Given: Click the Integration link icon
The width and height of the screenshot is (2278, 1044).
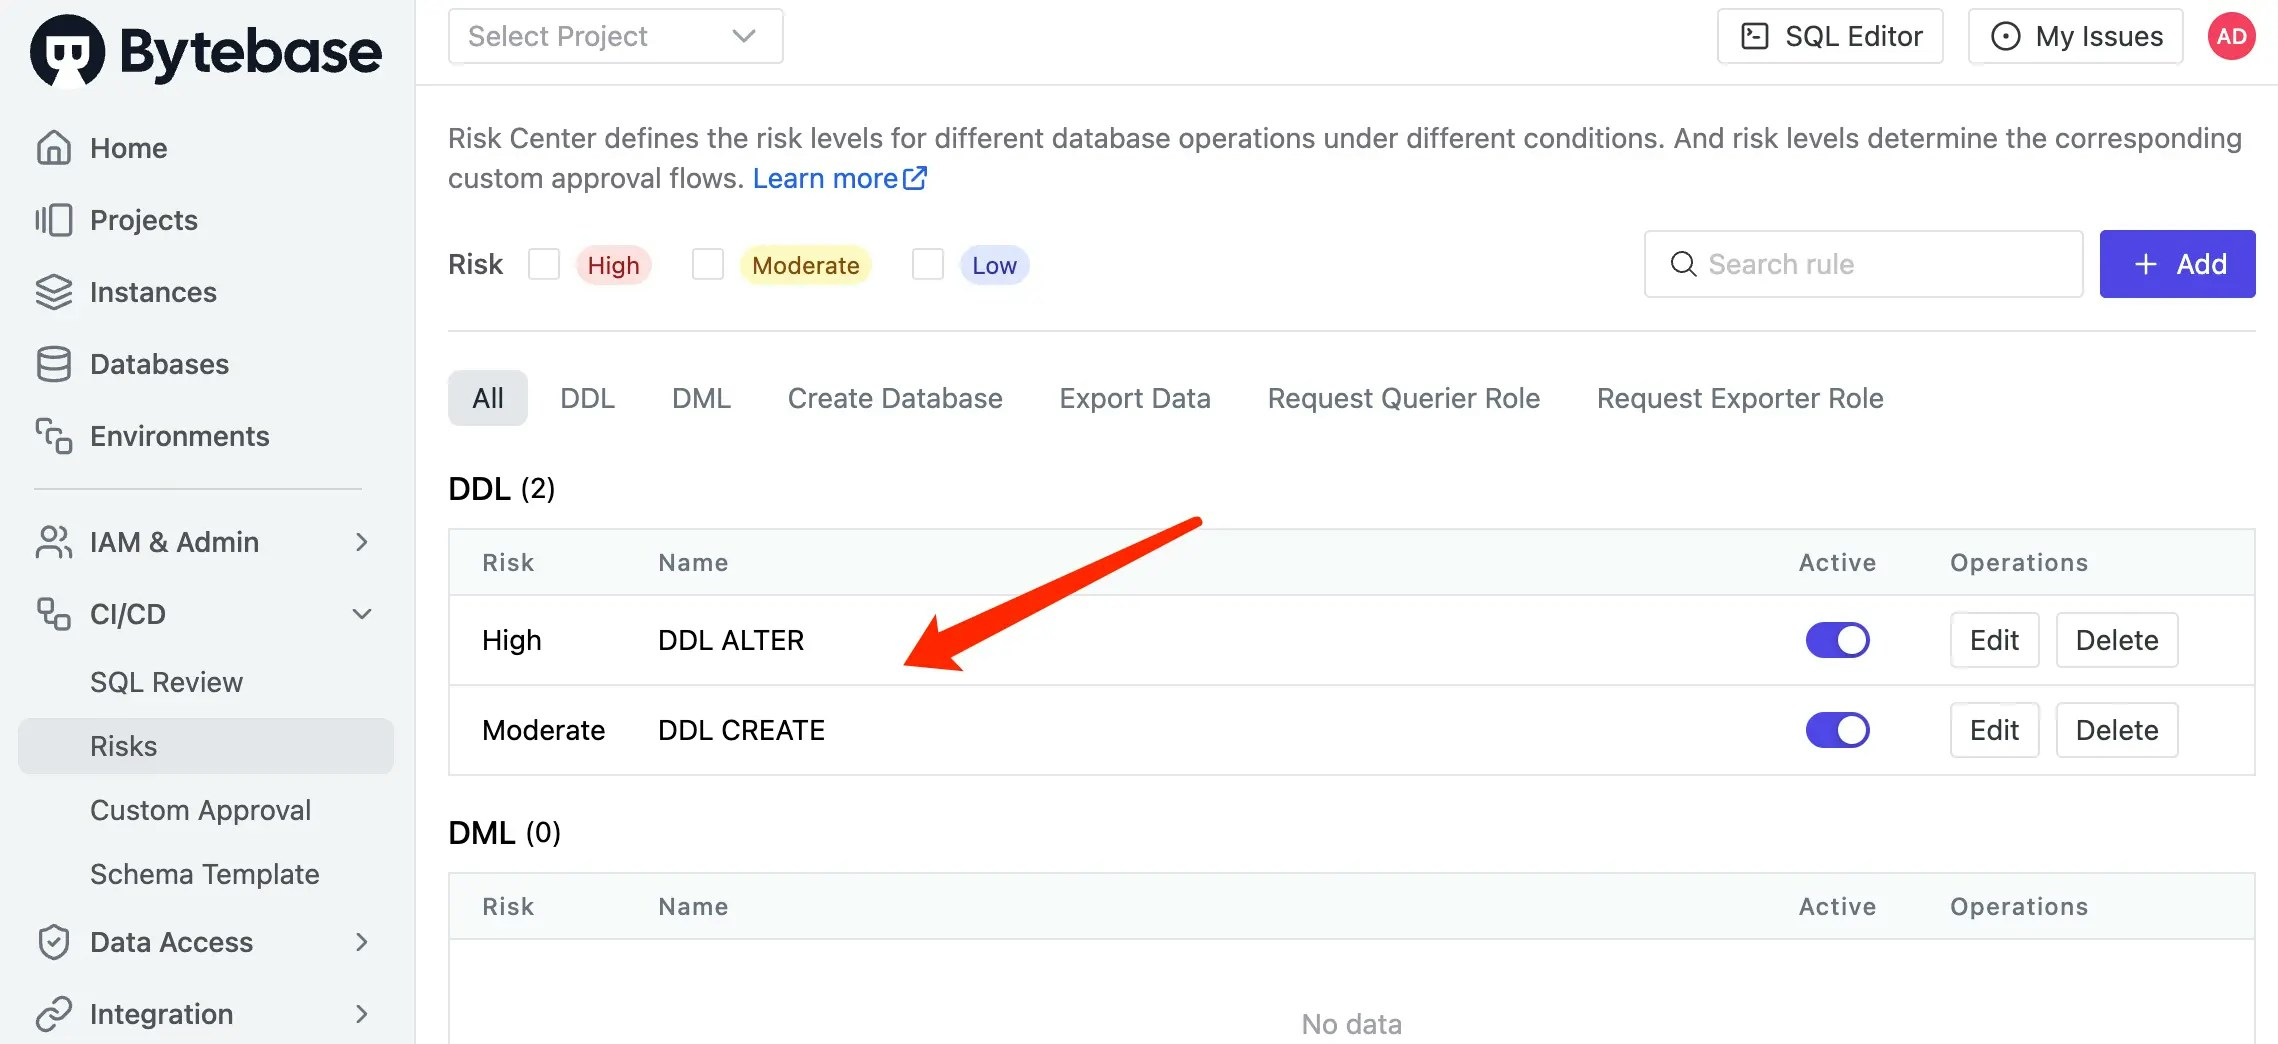Looking at the screenshot, I should 54,1014.
